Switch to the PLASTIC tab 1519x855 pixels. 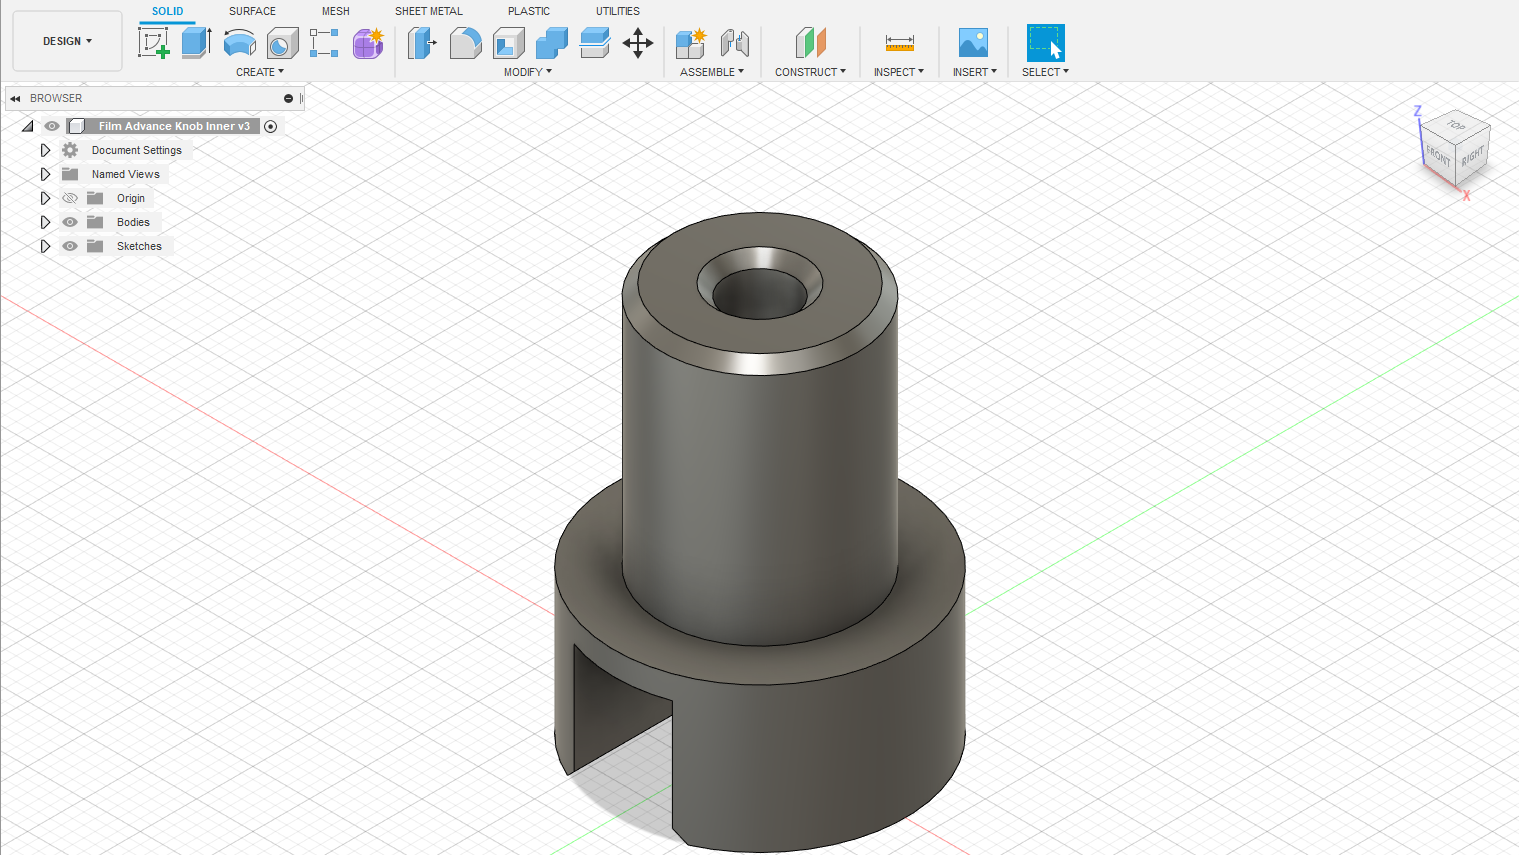(x=529, y=11)
